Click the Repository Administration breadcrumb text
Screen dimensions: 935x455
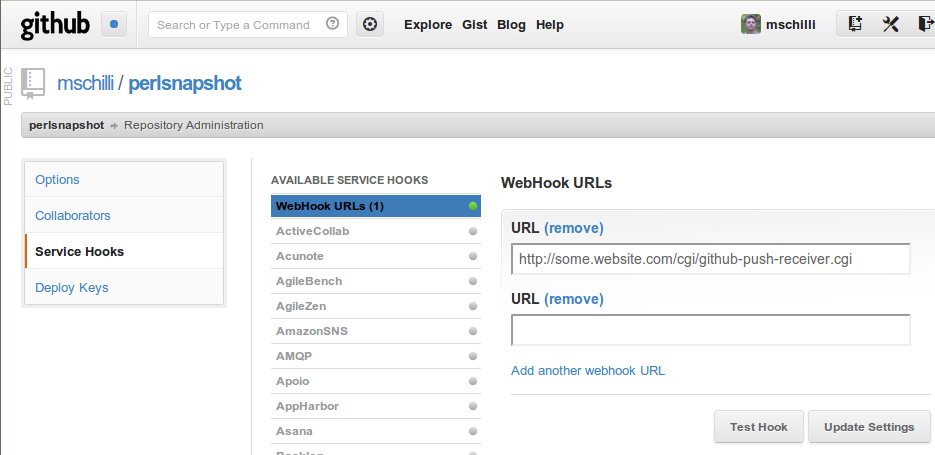[x=194, y=125]
